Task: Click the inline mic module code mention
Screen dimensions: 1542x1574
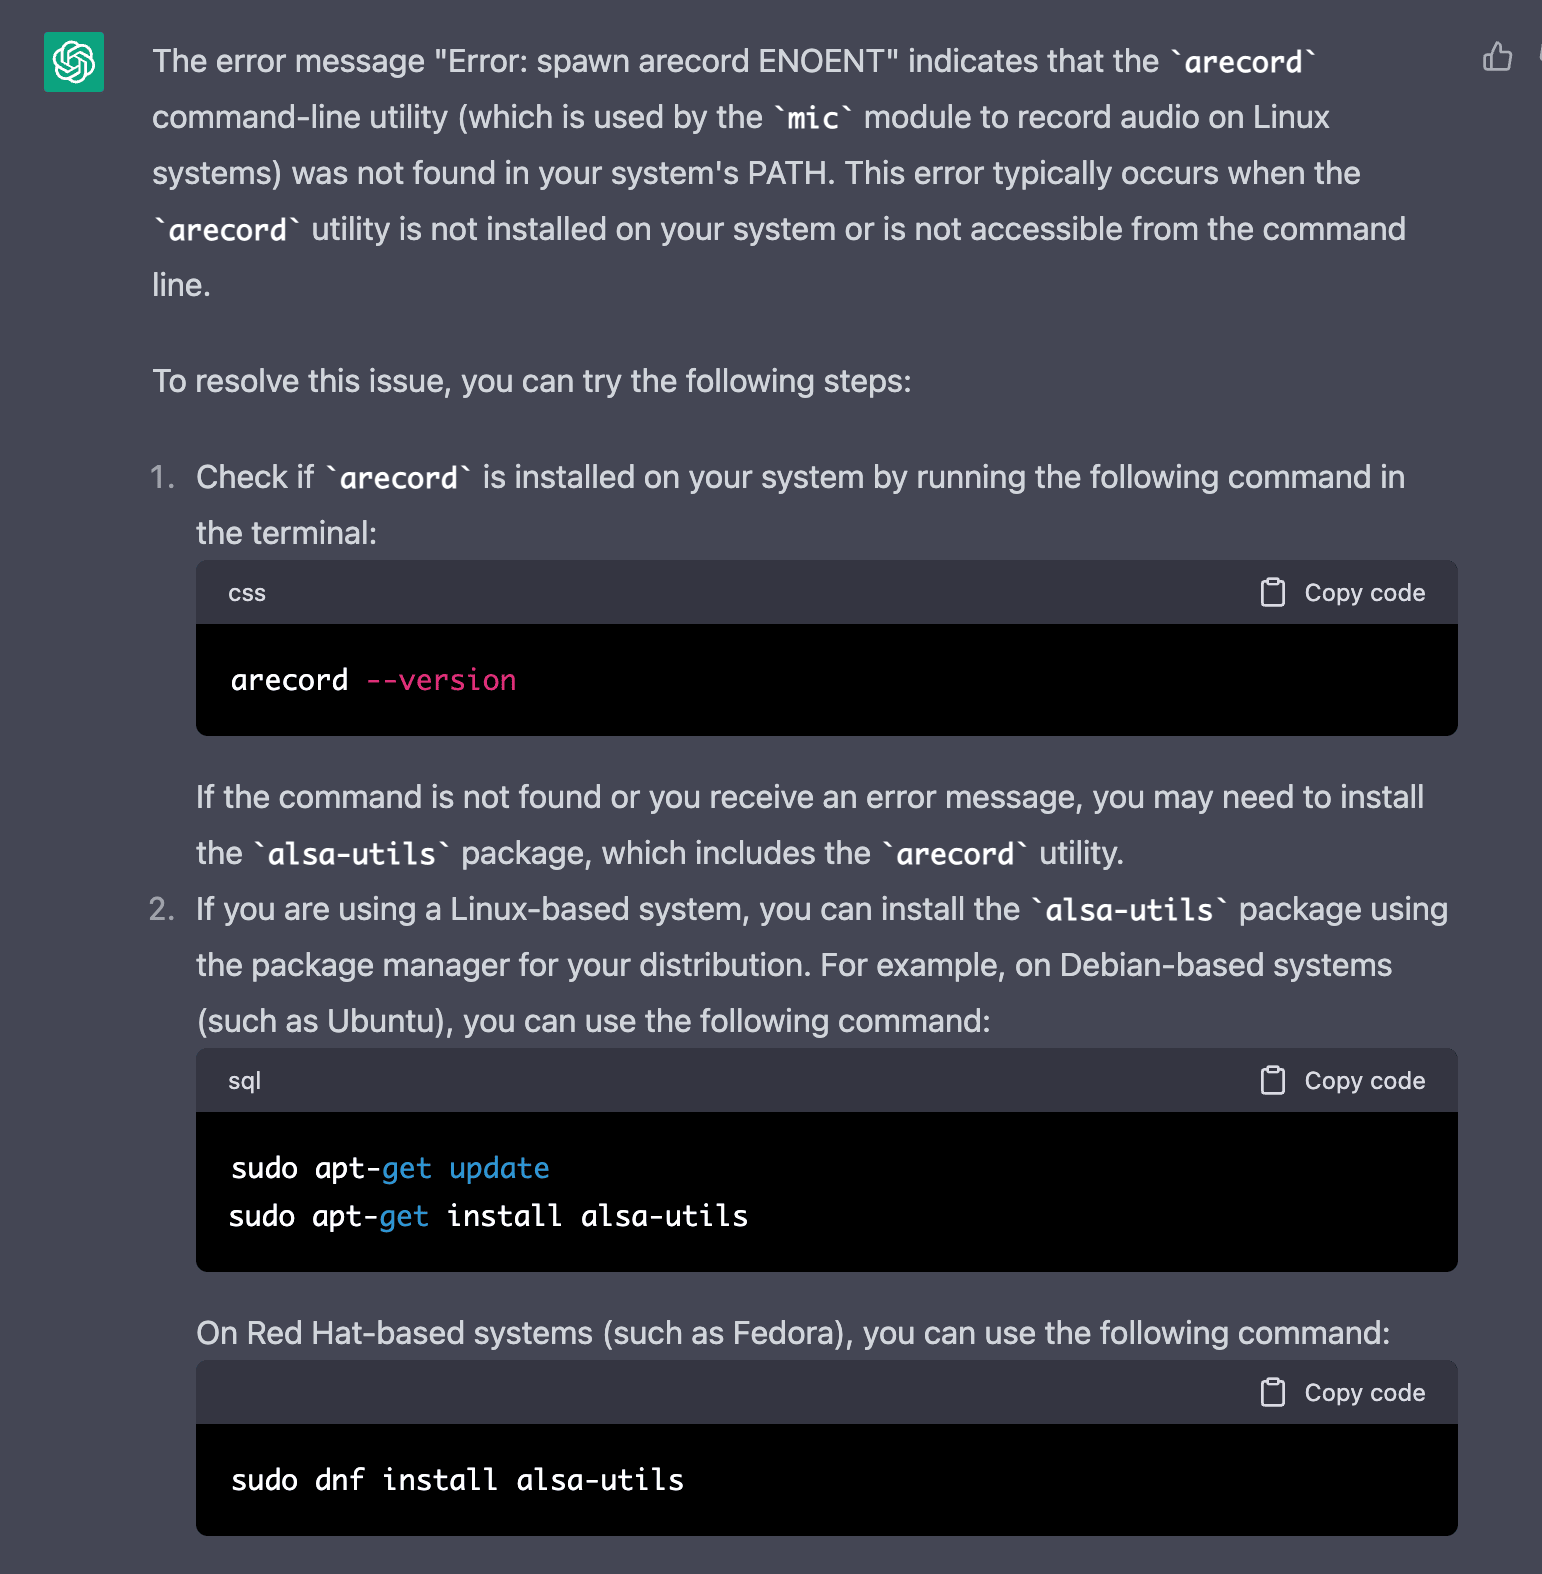Action: click(810, 118)
